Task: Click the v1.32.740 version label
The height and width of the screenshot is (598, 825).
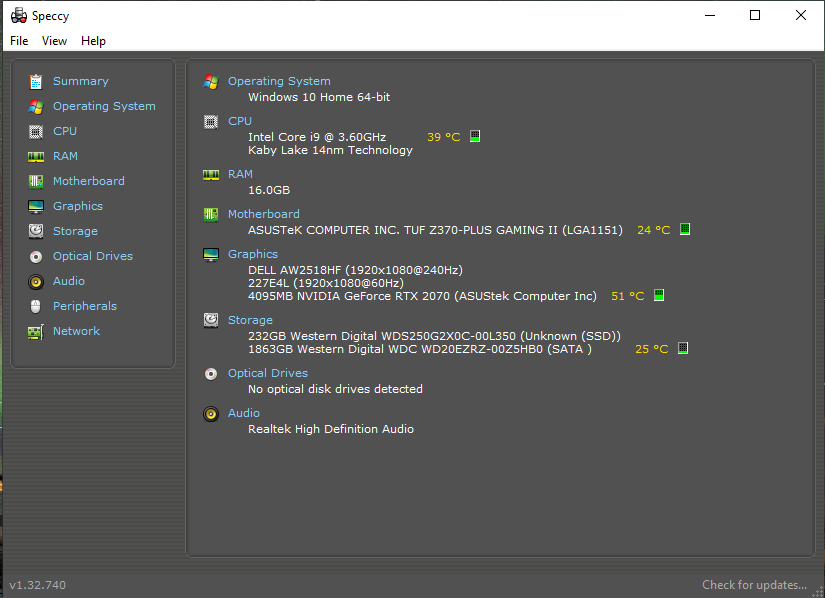Action: coord(37,585)
